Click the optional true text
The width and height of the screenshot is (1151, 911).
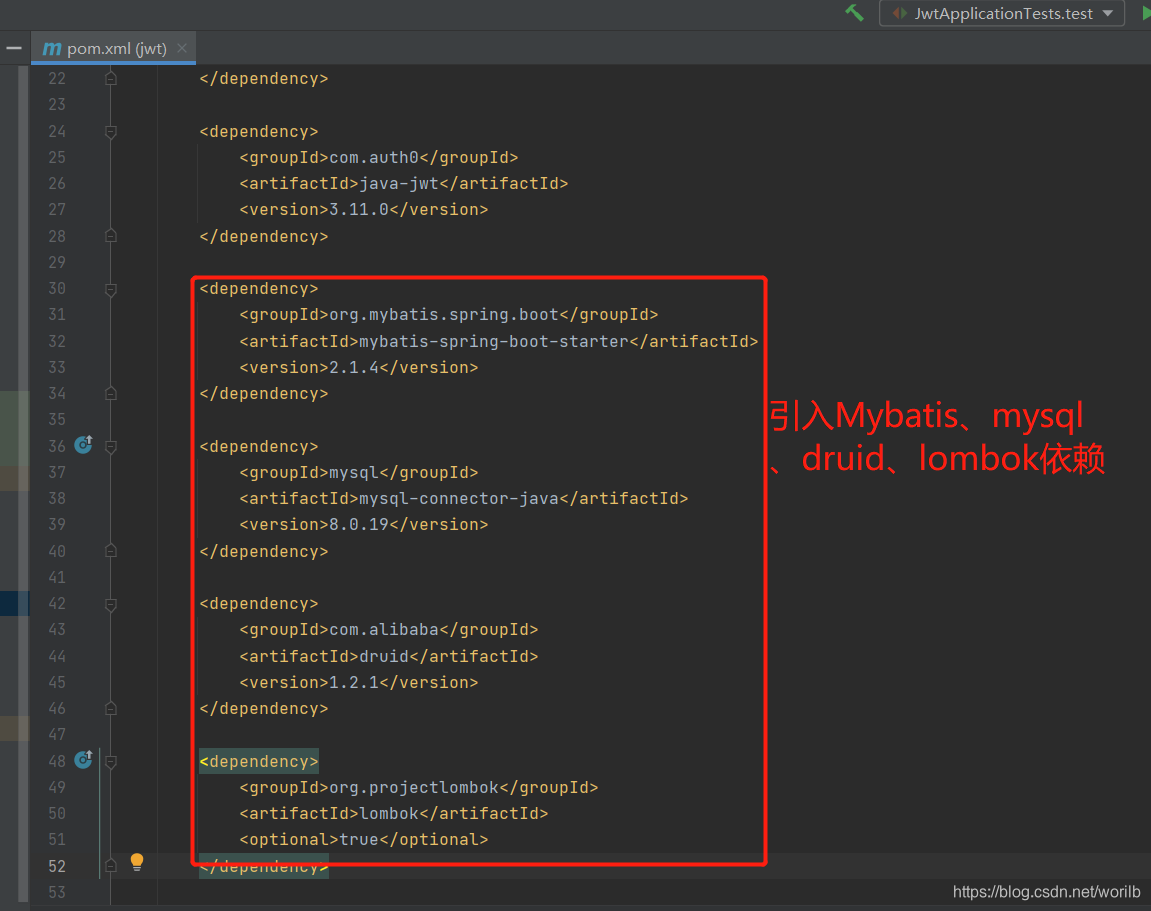point(359,840)
